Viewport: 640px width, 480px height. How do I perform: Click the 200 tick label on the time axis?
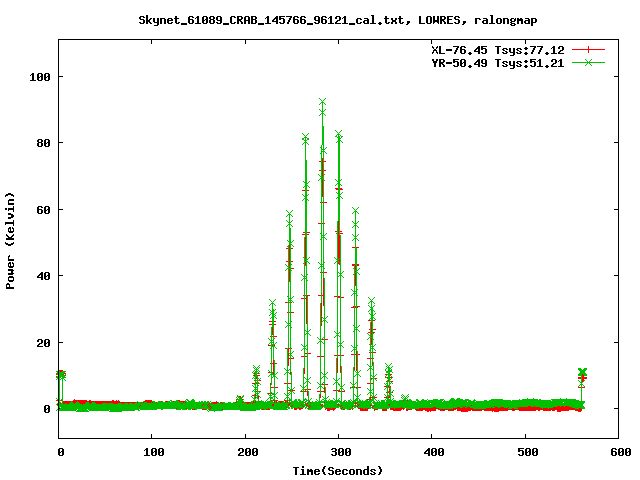click(x=245, y=453)
